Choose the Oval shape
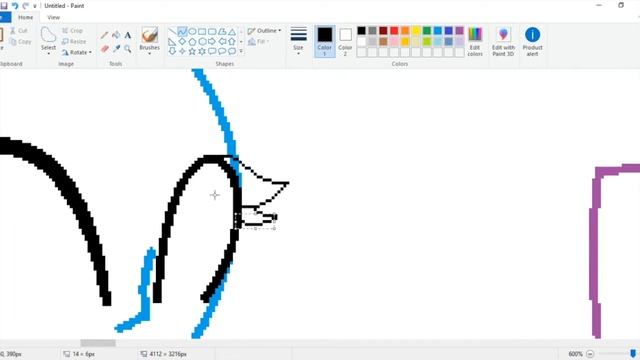The height and width of the screenshot is (360, 640). coord(192,31)
